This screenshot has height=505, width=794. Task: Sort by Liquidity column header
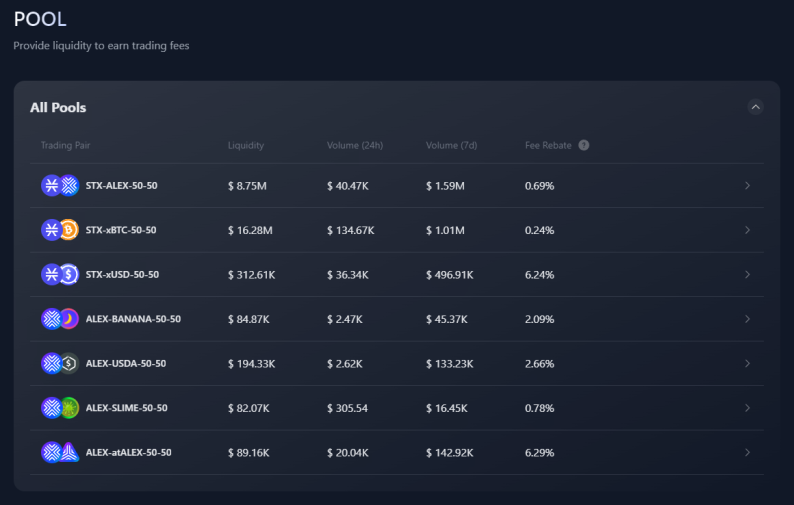pos(246,145)
